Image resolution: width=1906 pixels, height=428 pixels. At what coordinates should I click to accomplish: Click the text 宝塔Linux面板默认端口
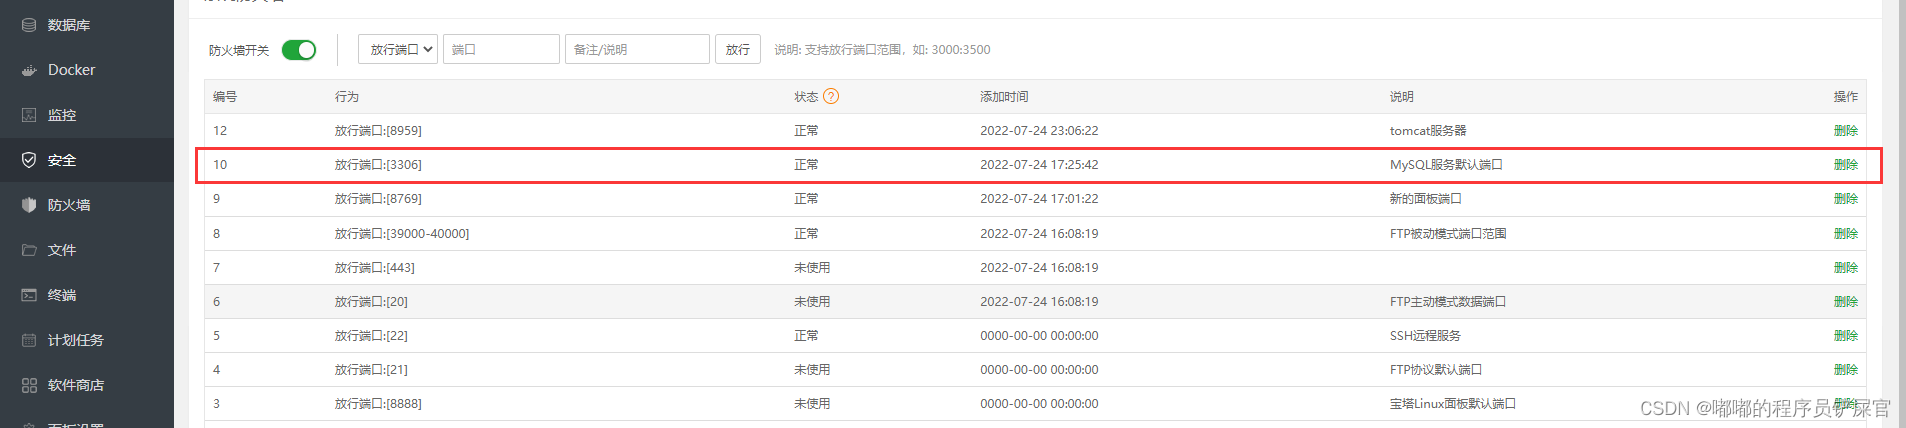pos(1453,404)
